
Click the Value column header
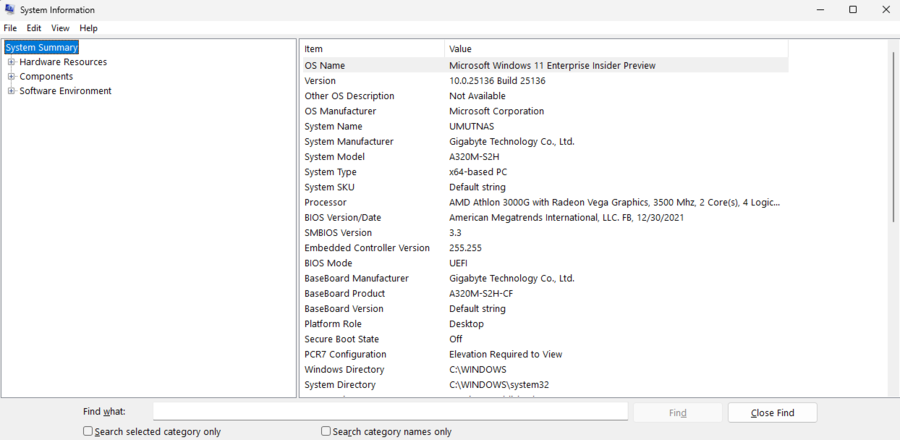(615, 49)
